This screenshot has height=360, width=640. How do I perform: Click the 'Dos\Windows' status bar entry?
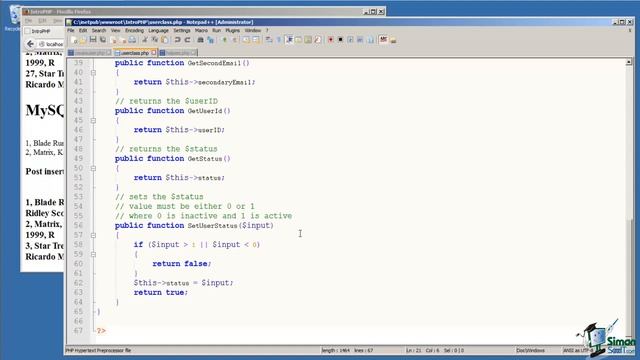530,350
